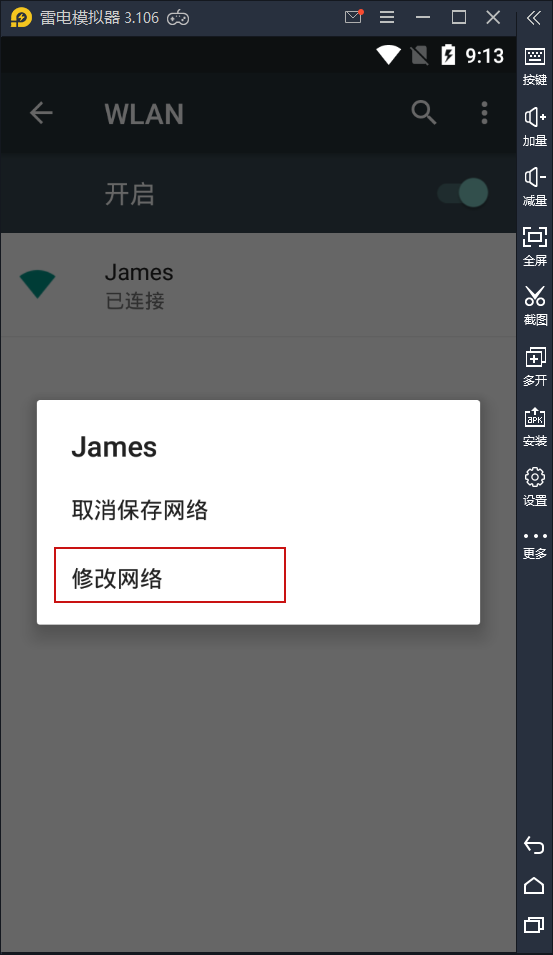
Task: Open emulator settings (设置) gear
Action: coord(535,486)
